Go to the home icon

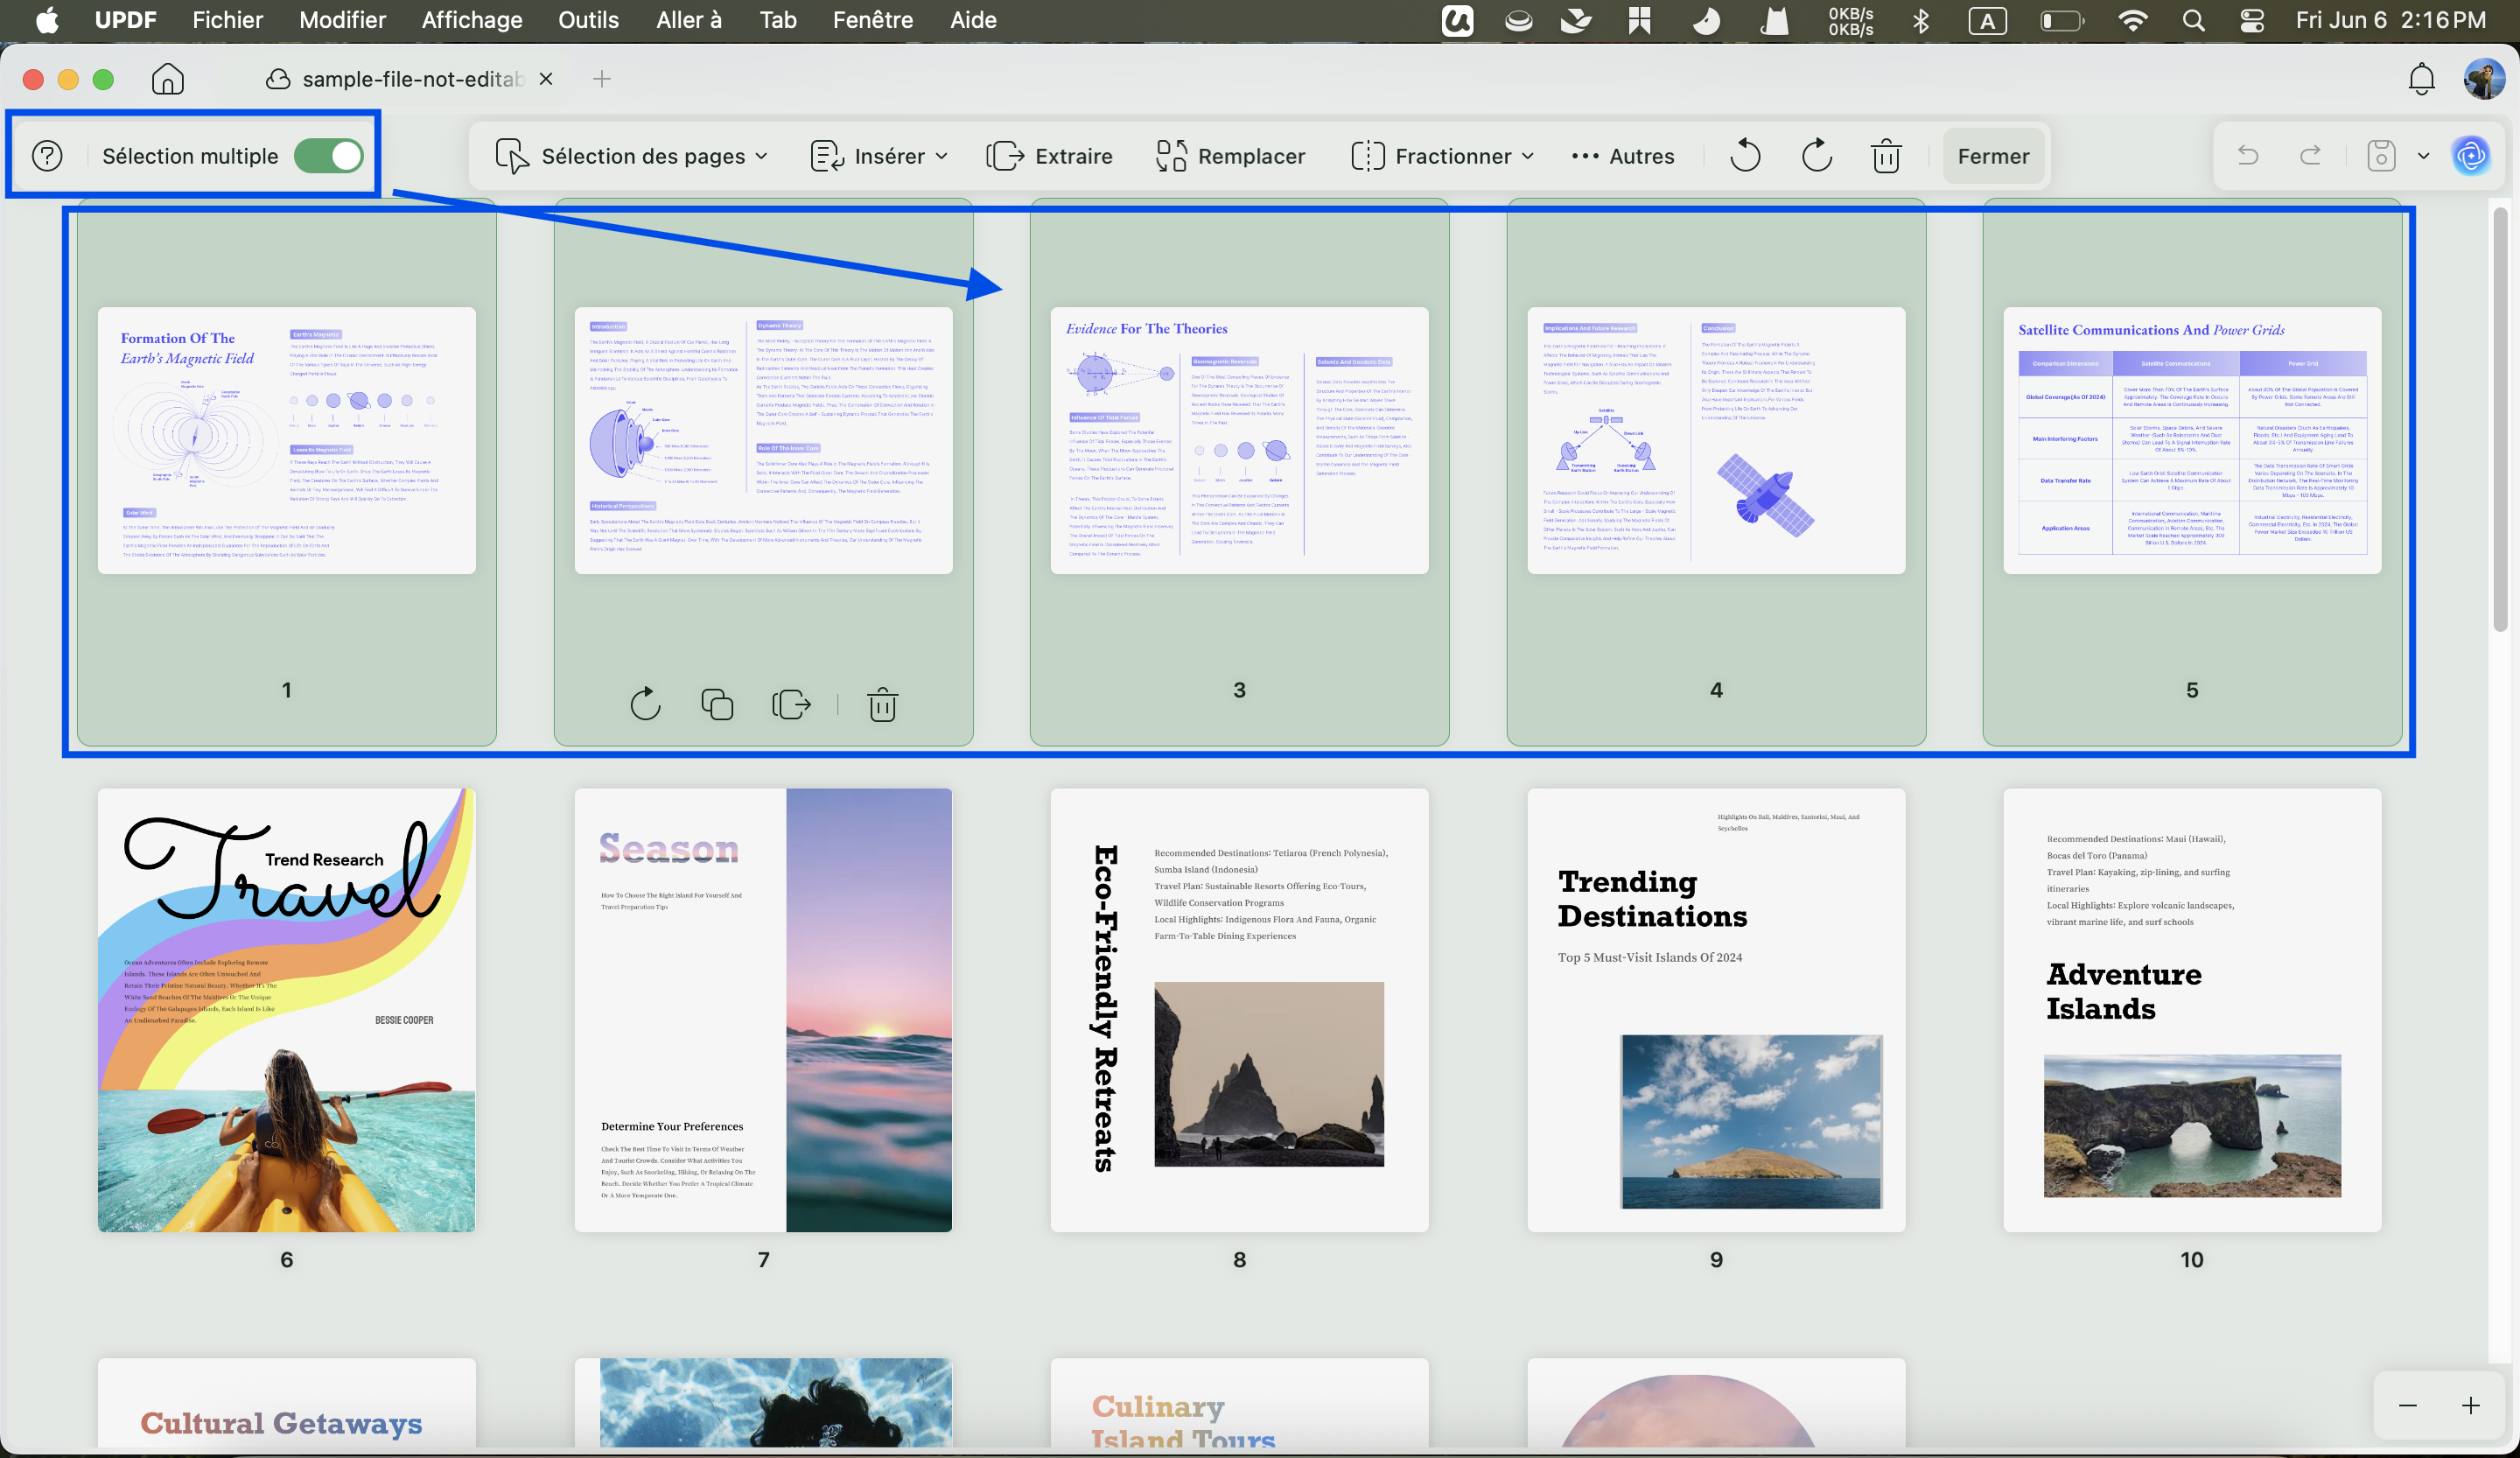168,79
